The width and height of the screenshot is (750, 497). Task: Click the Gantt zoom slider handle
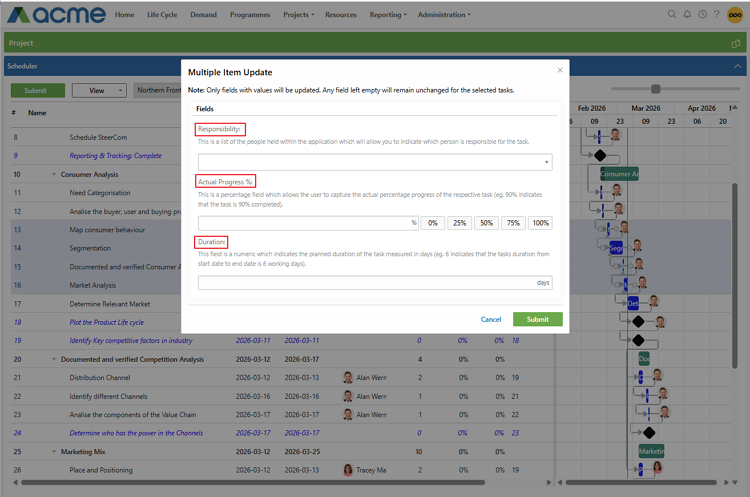tap(656, 90)
